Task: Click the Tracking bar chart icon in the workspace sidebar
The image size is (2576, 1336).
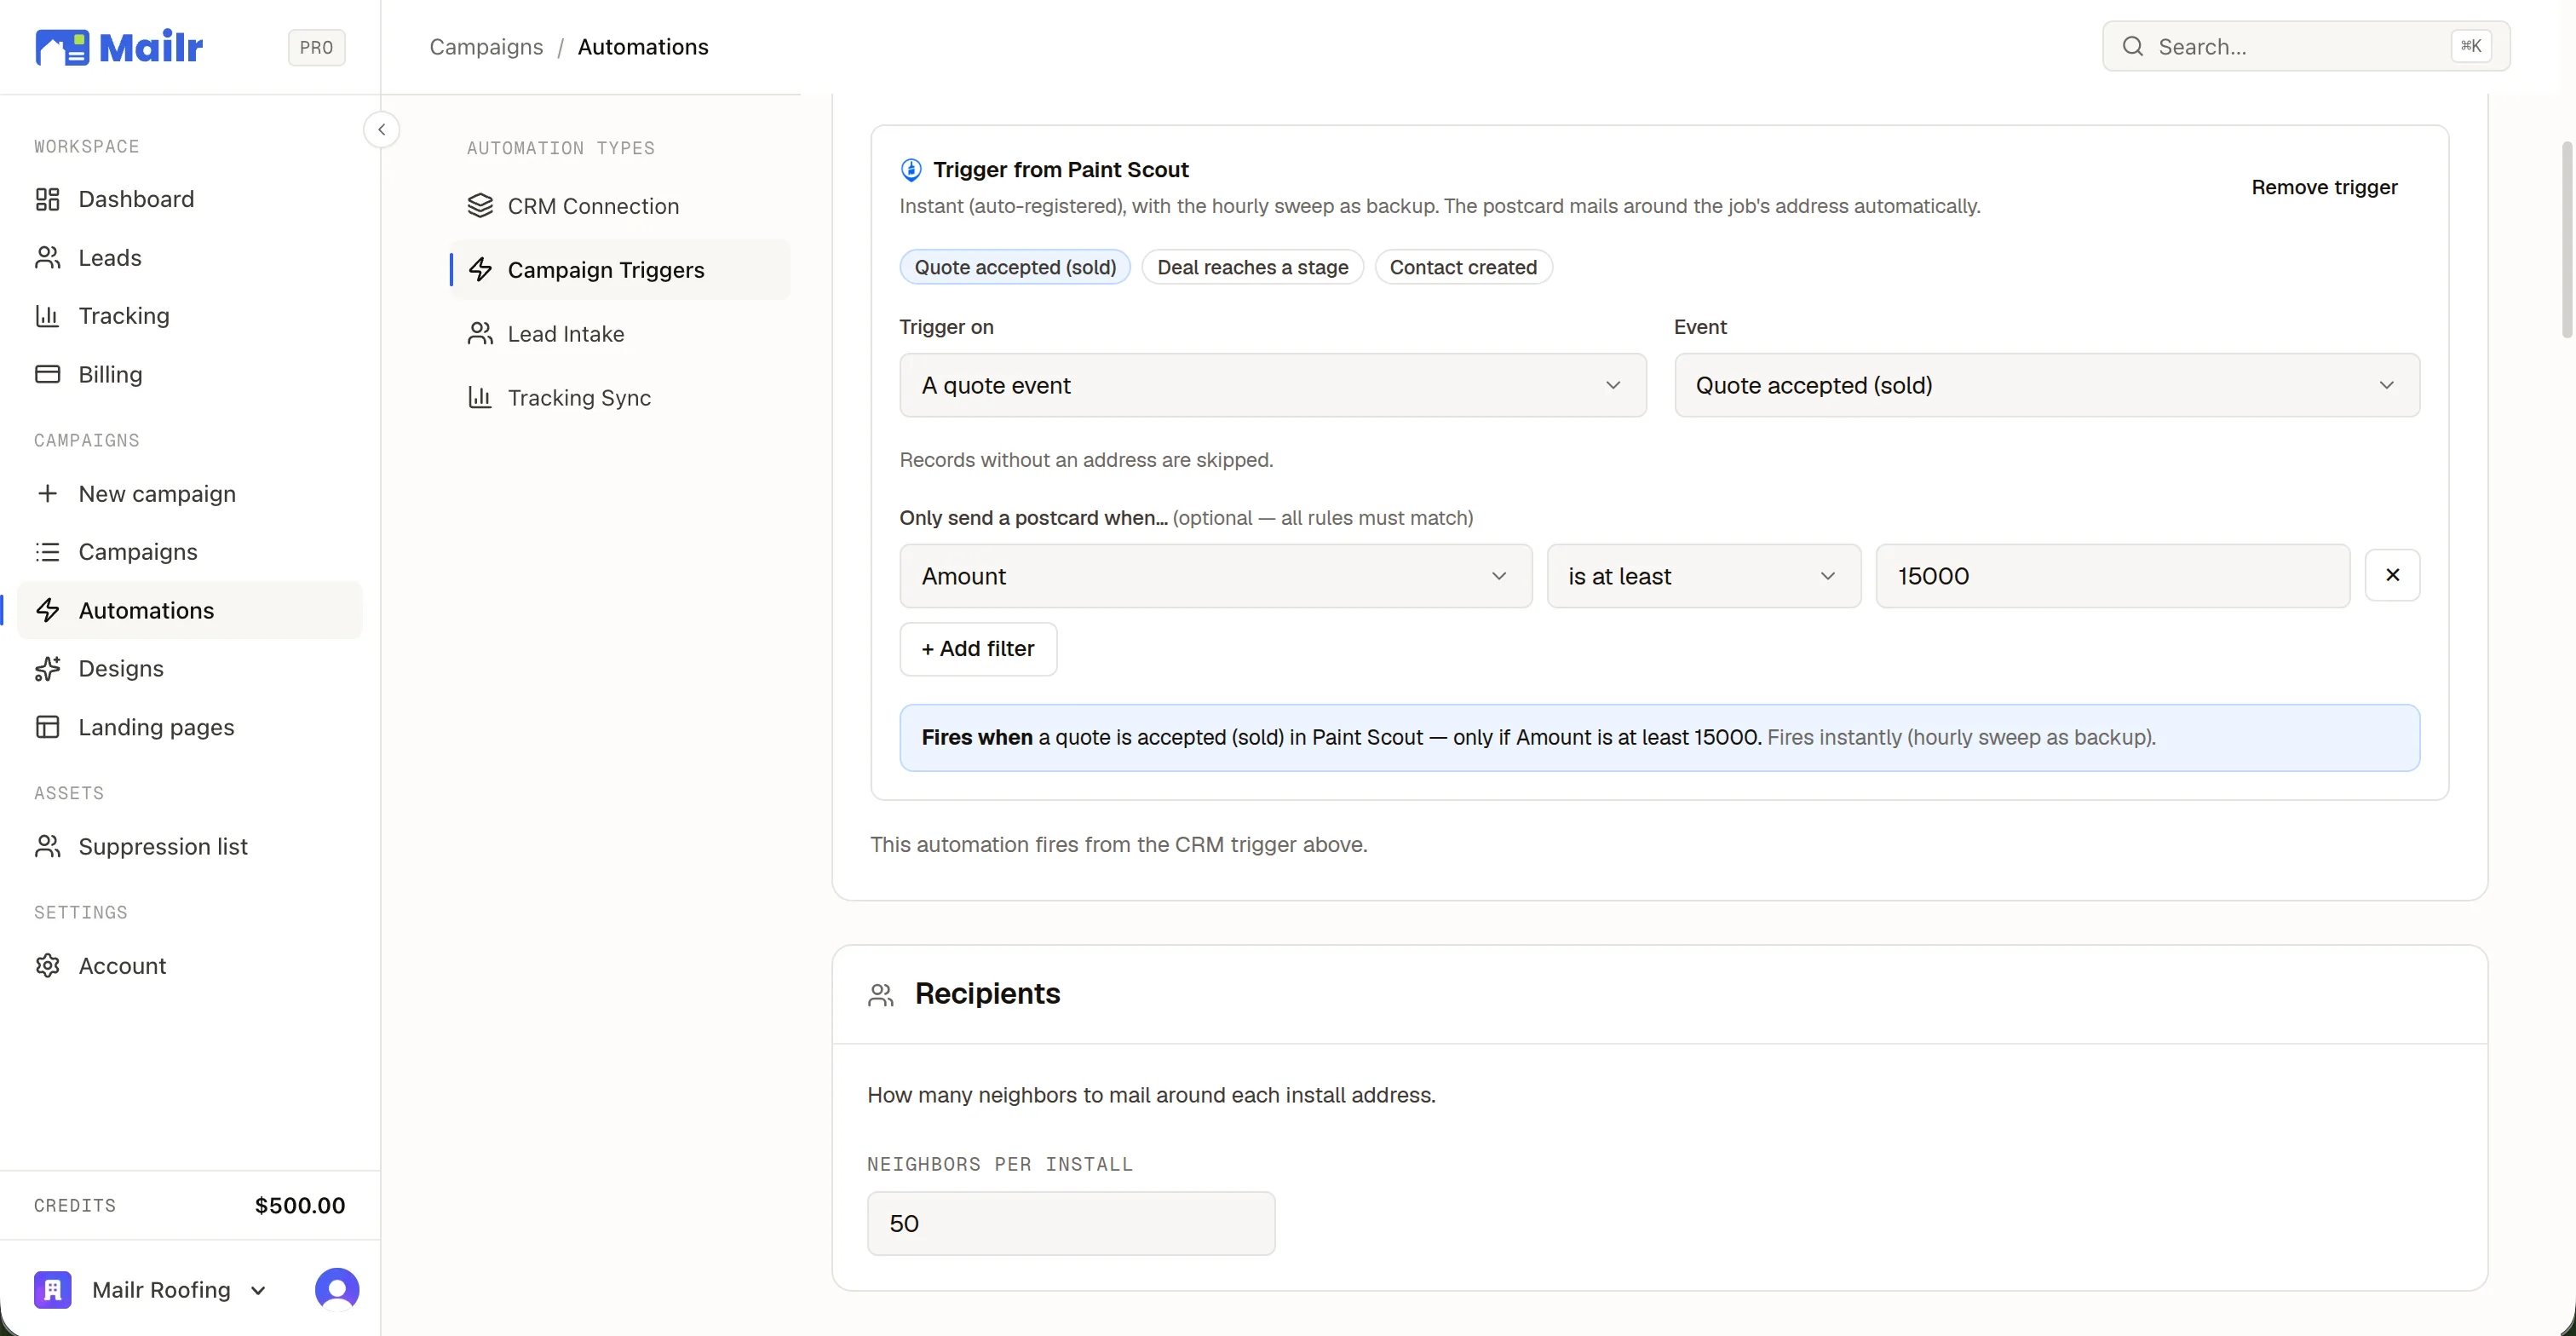Action: tap(47, 316)
